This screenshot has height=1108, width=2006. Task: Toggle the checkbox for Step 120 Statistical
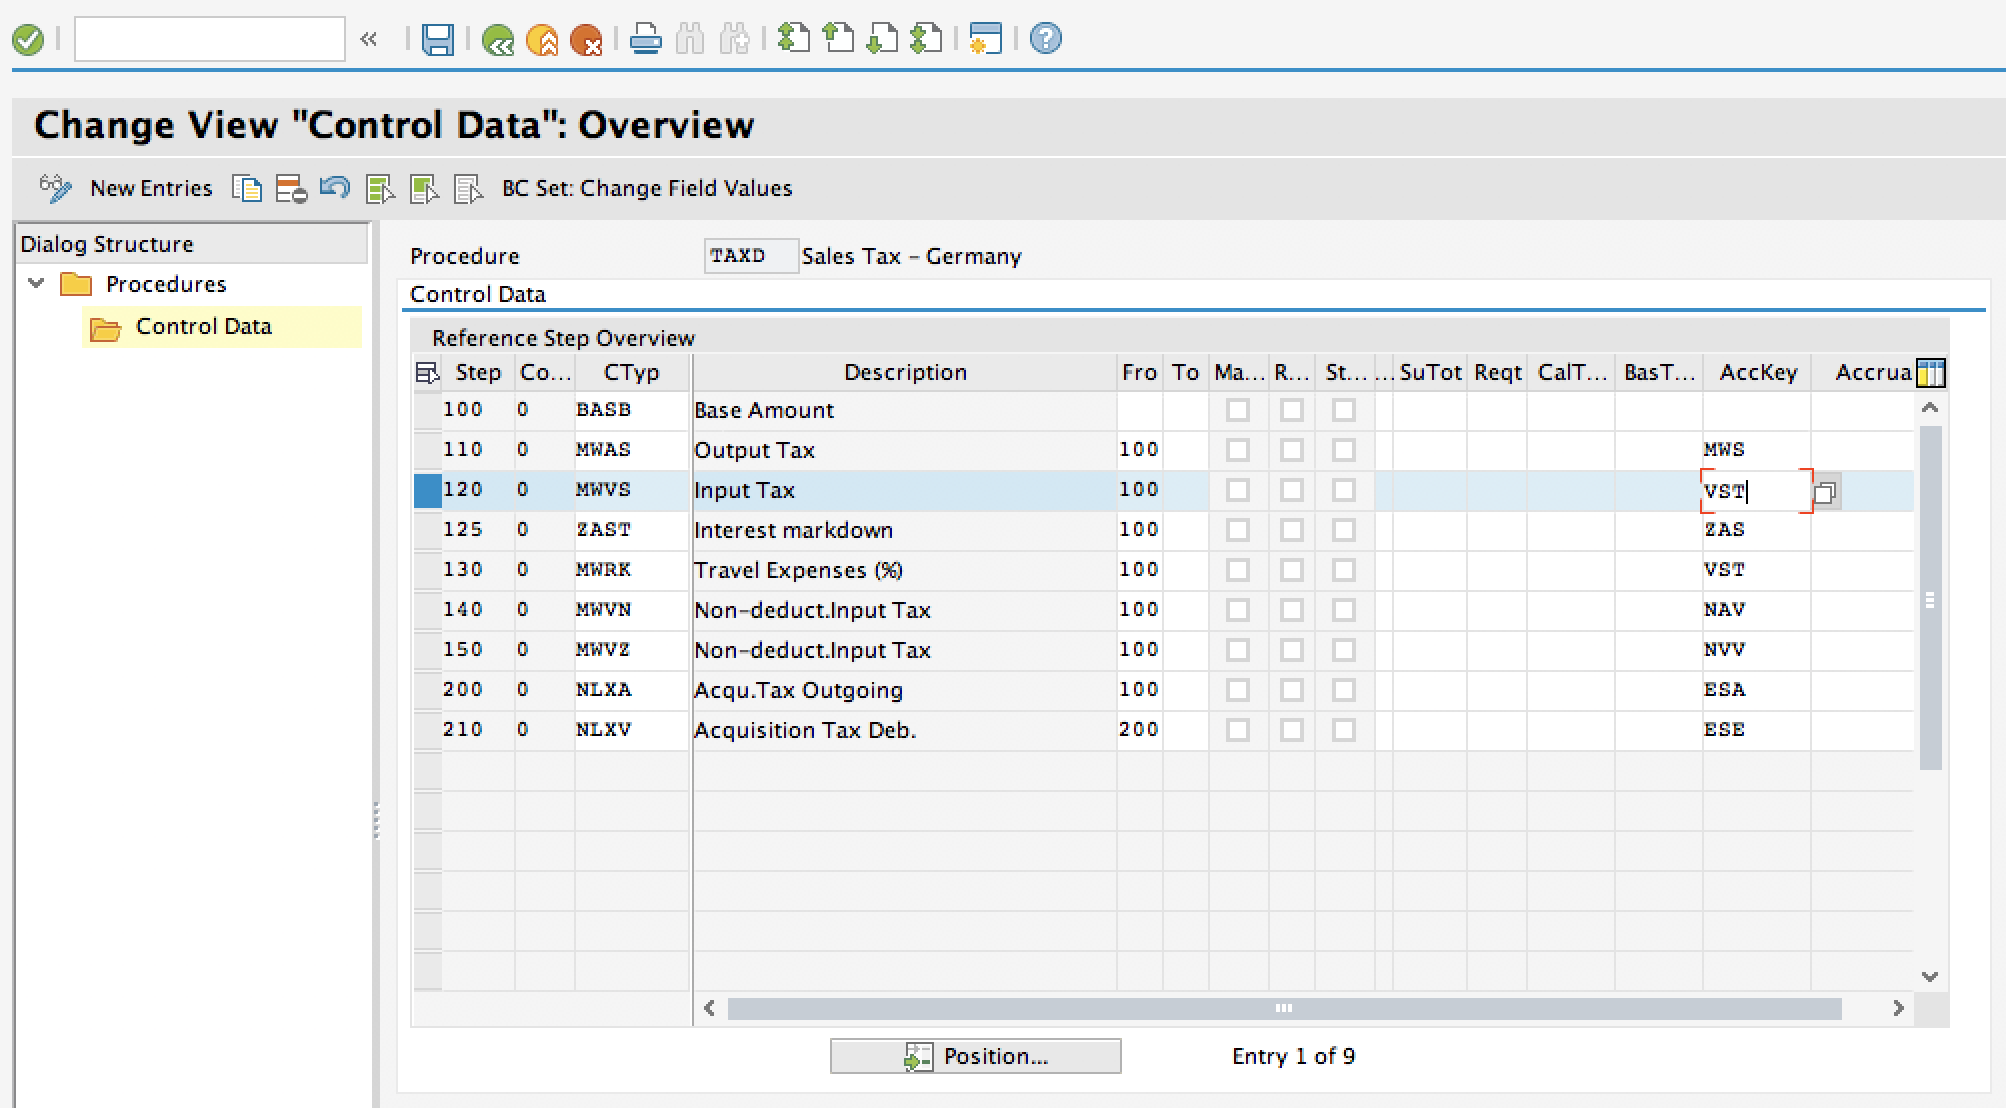pos(1343,489)
